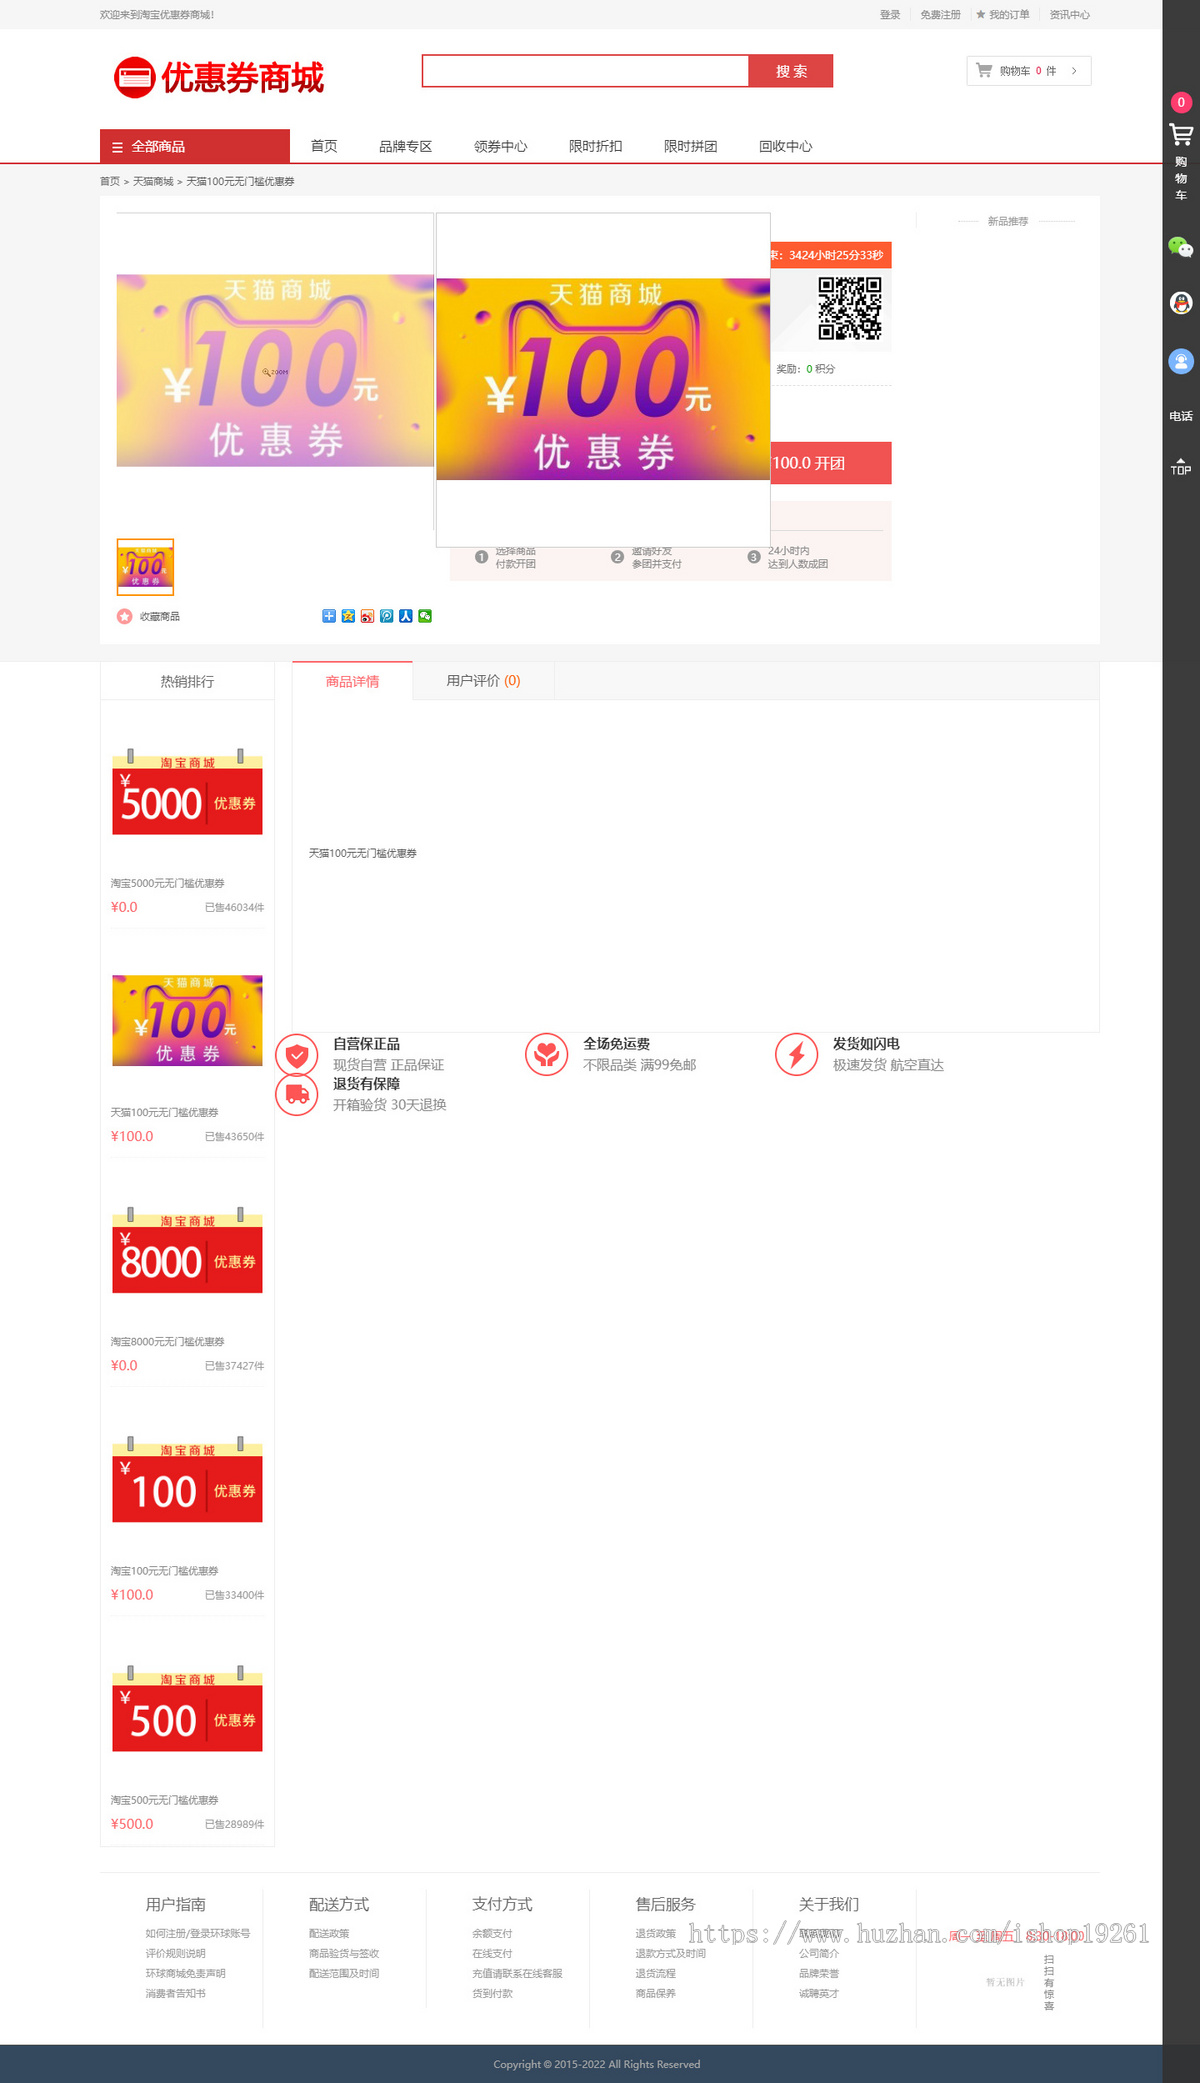Go to 天猫商城 breadcrumb
The height and width of the screenshot is (2083, 1200).
tap(153, 181)
